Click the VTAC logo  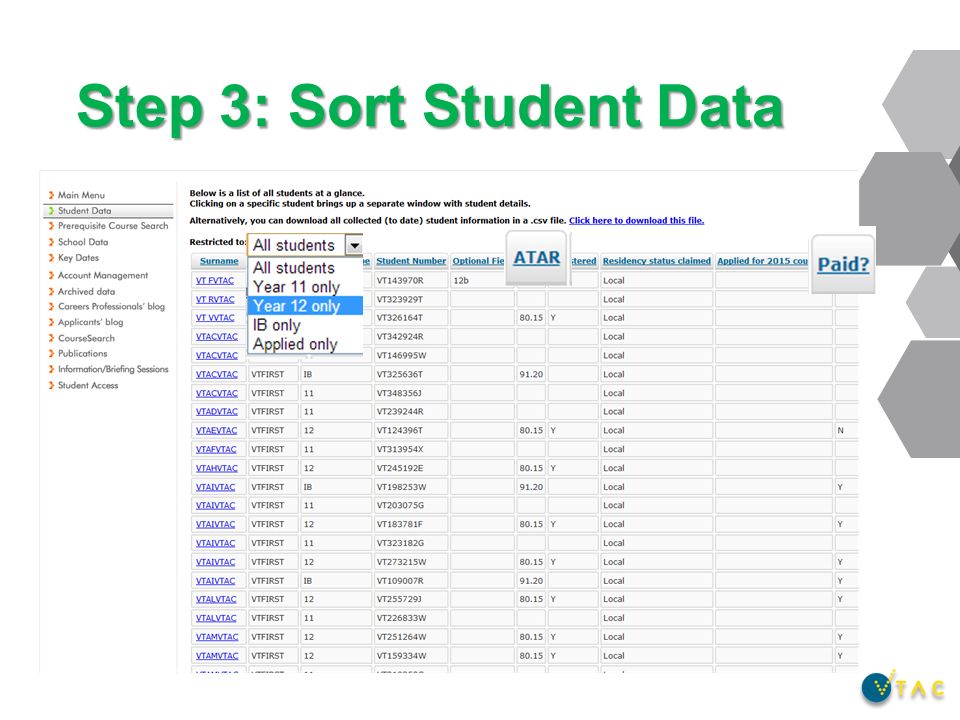coord(904,688)
